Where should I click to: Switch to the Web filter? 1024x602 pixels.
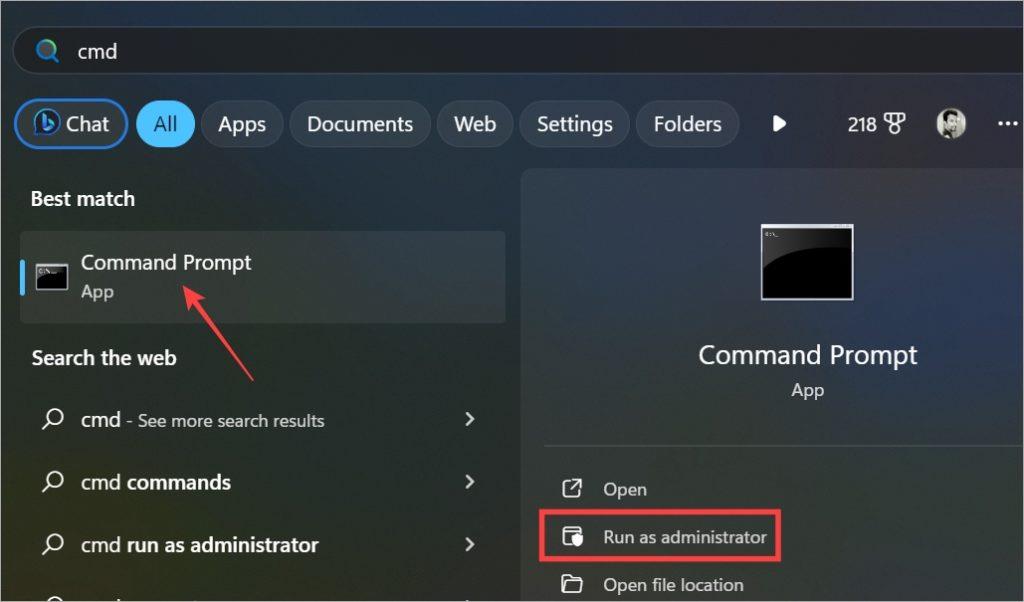point(475,123)
